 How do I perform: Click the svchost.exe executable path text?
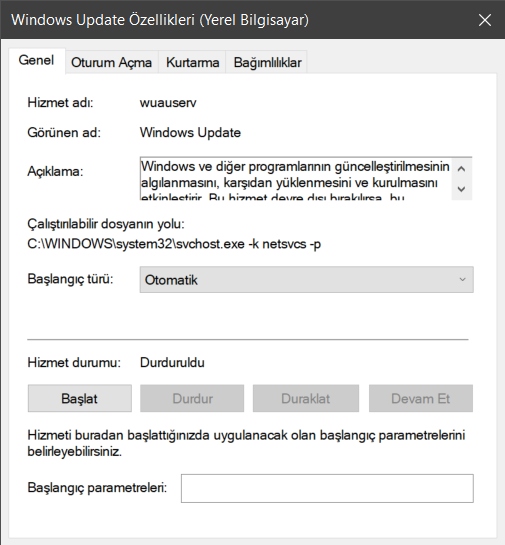pyautogui.click(x=174, y=244)
